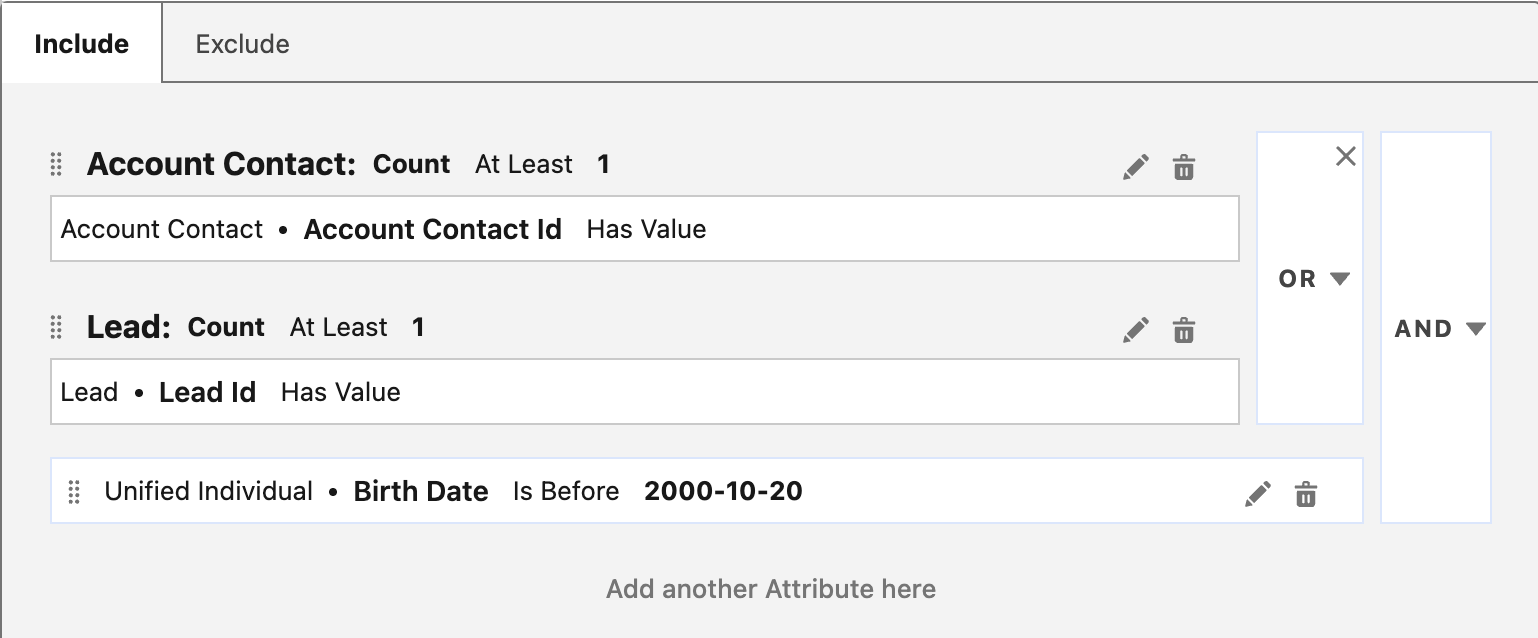Delete the Lead rule with trash icon
The width and height of the screenshot is (1538, 638).
tap(1184, 330)
